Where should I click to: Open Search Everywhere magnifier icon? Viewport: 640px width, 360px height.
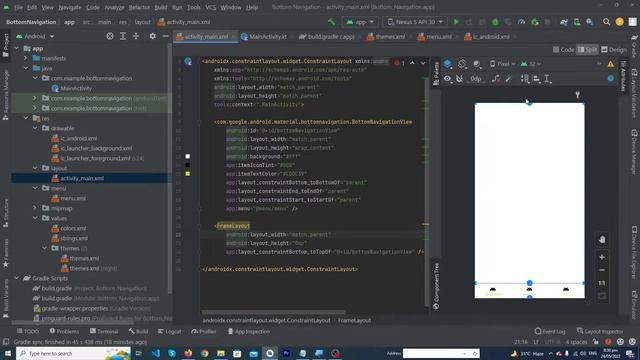(x=607, y=22)
